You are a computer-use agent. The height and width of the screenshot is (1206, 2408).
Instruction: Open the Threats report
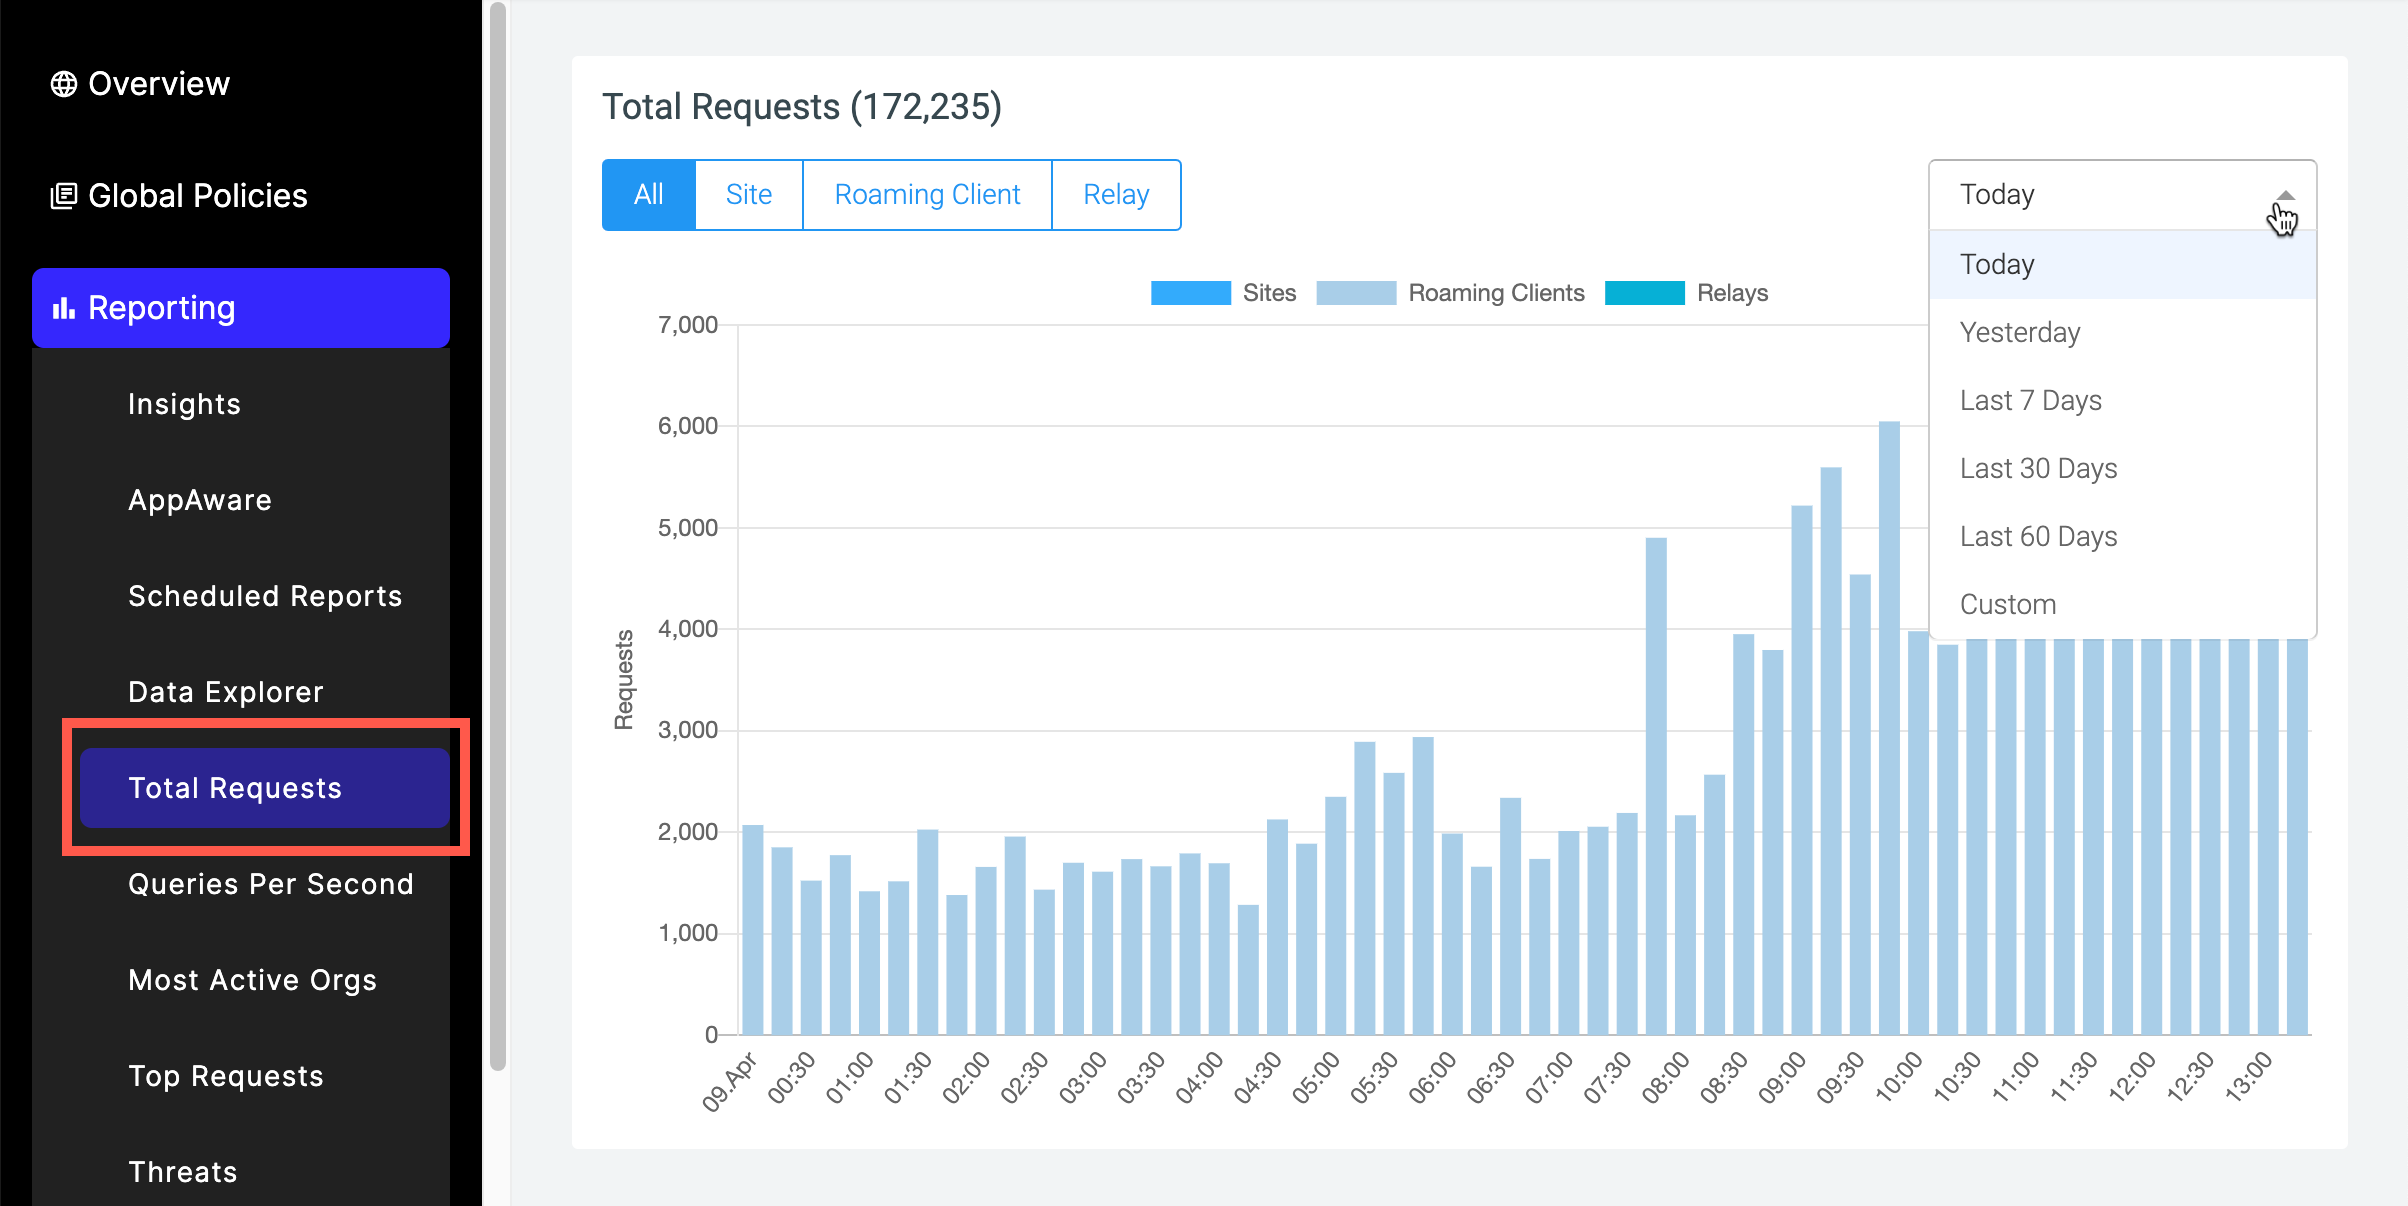(x=182, y=1171)
